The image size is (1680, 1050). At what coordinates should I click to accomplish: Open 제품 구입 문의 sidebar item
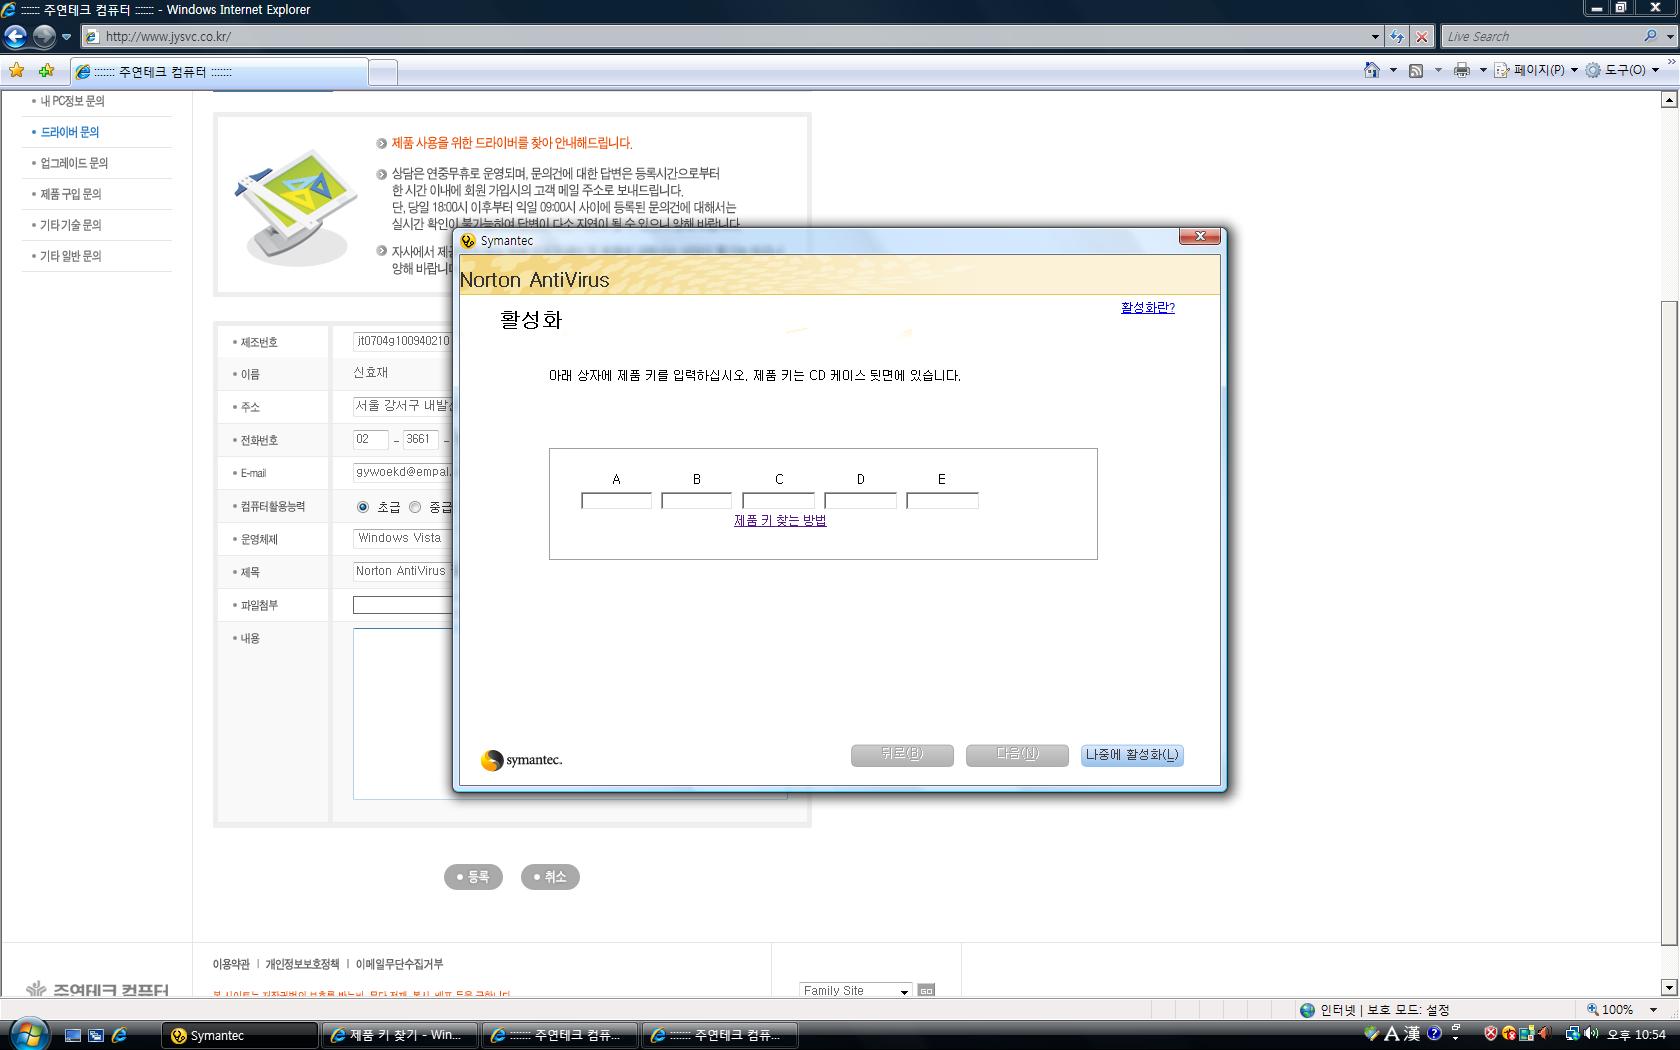tap(70, 194)
